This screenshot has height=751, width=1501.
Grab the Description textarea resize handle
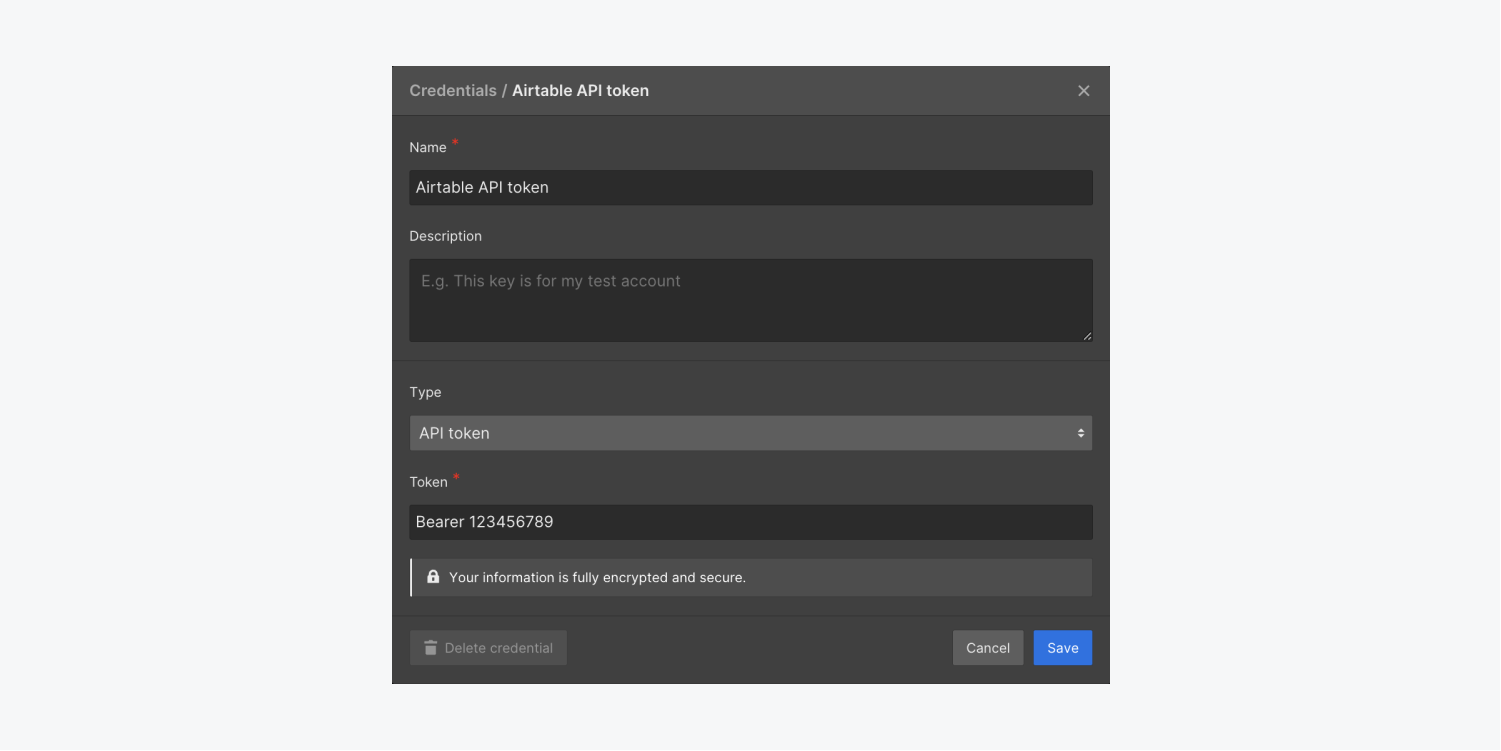[x=1087, y=336]
